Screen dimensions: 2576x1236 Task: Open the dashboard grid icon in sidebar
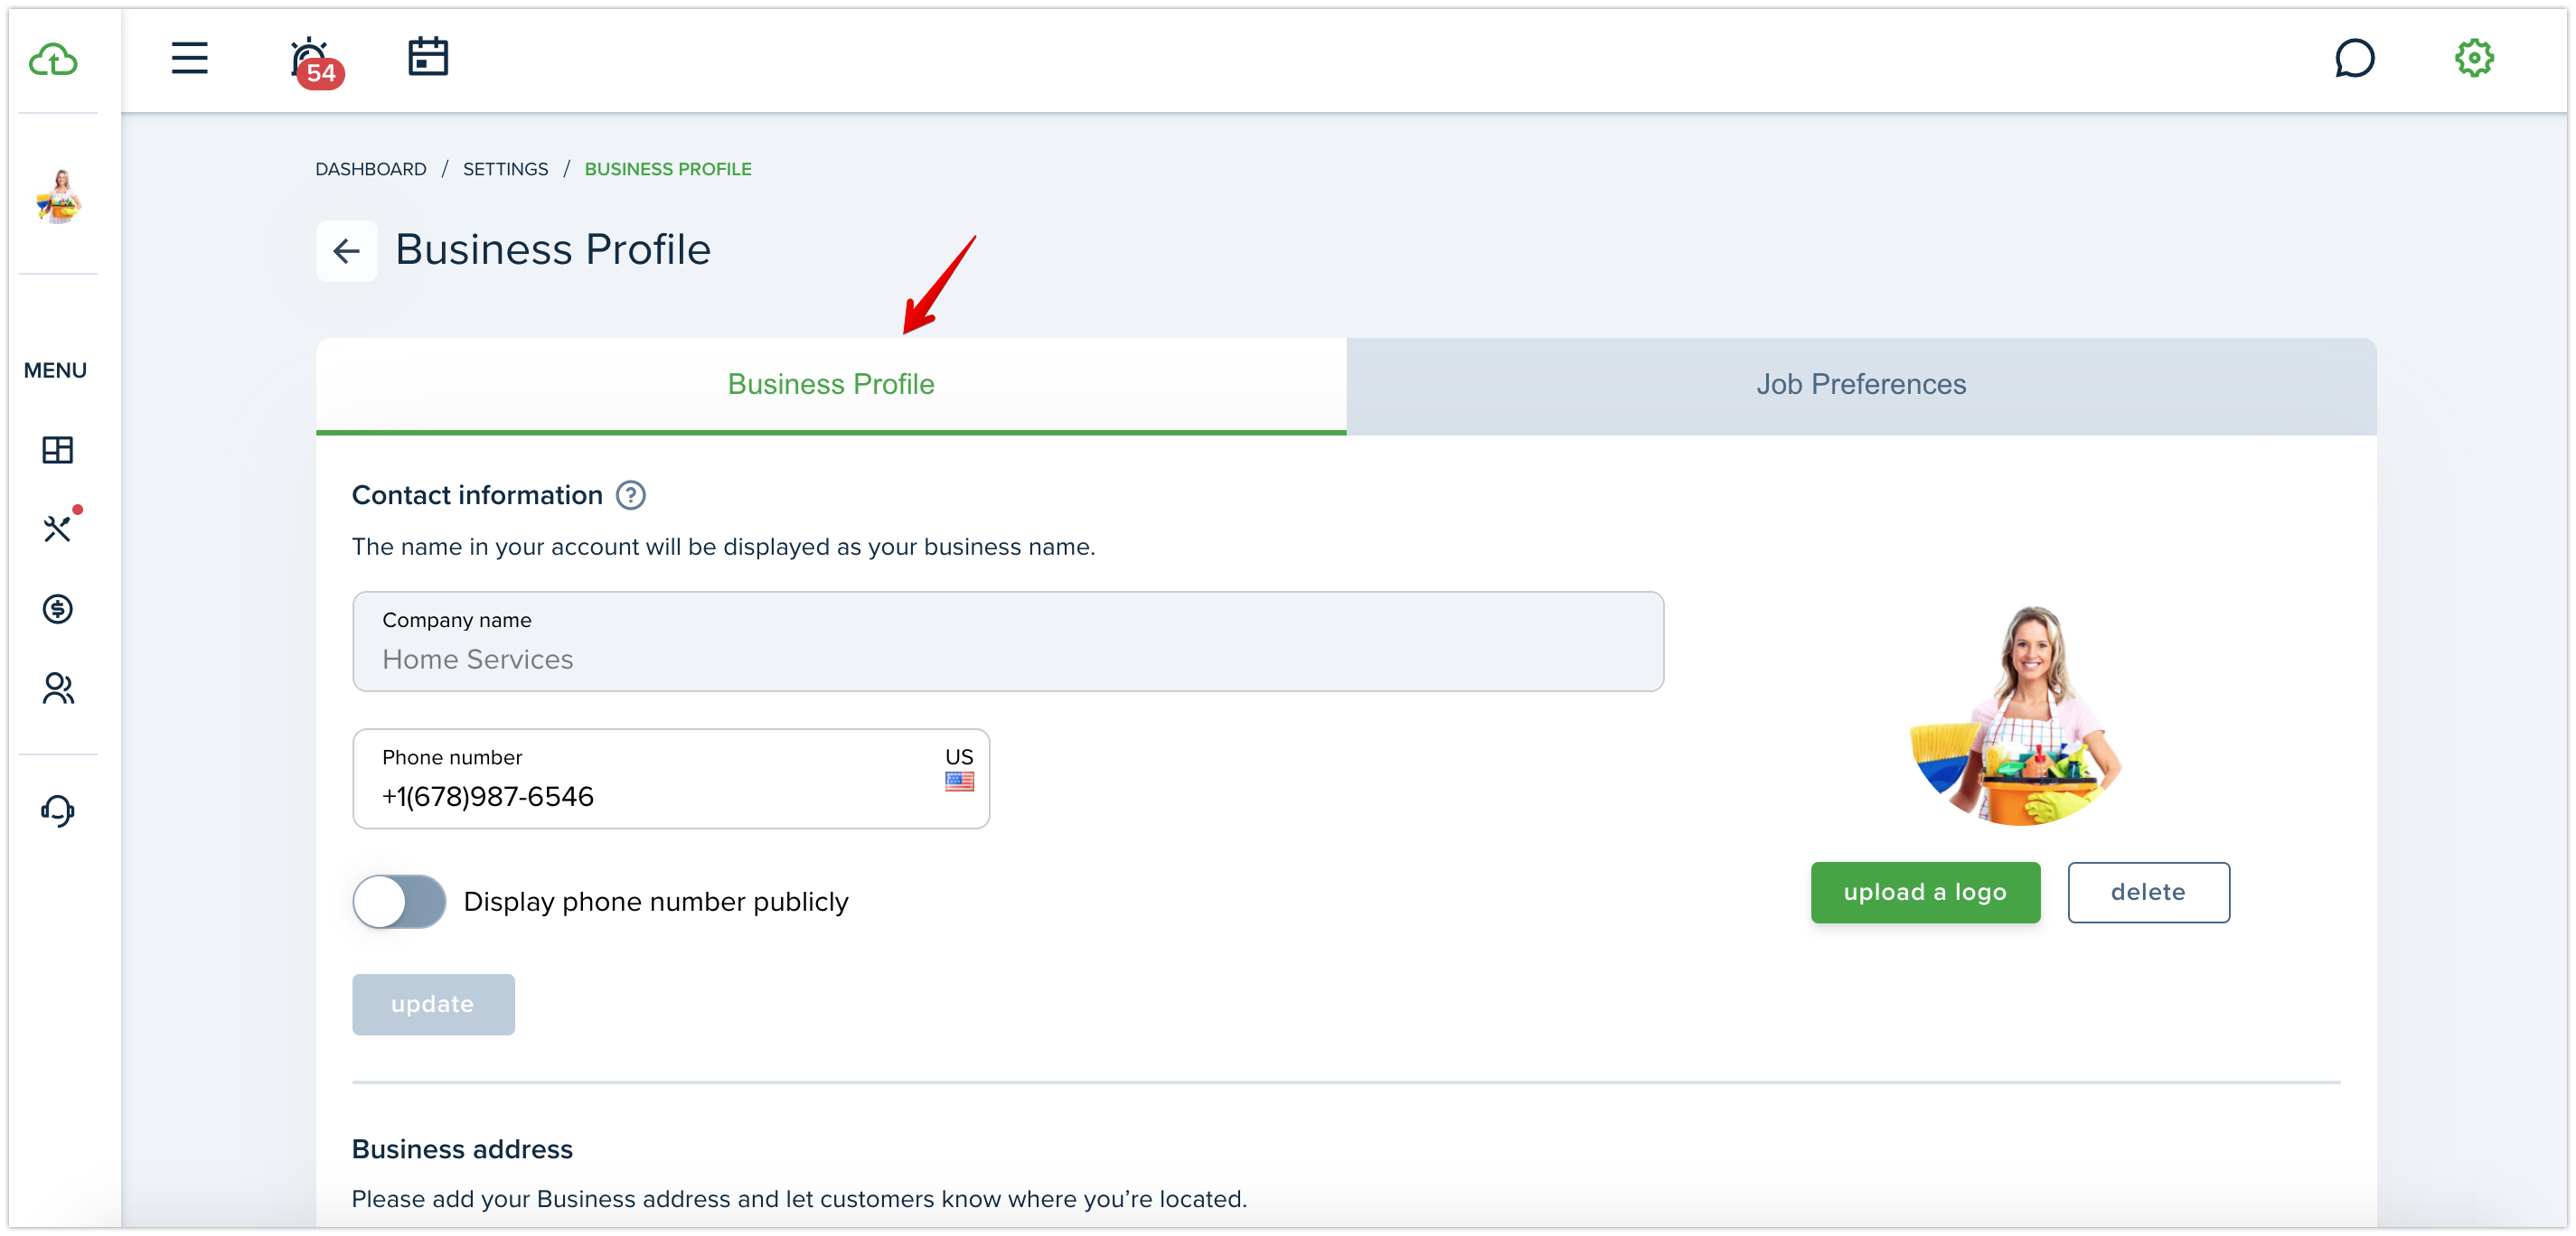[58, 450]
